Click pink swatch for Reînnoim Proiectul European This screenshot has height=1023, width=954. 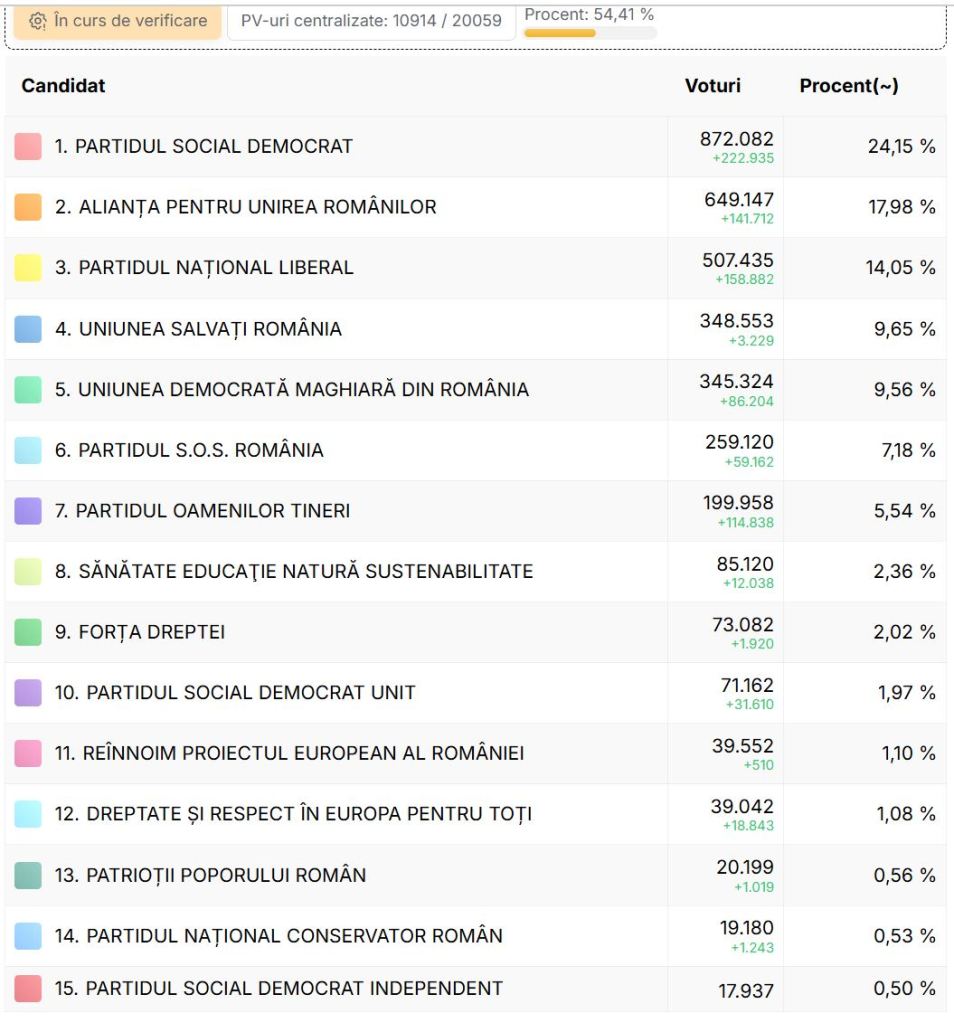click(x=28, y=753)
